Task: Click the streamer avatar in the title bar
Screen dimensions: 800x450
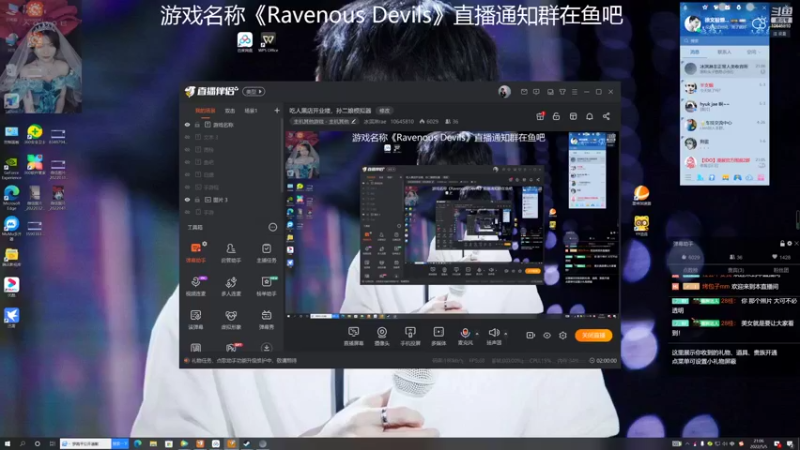Action: (504, 92)
